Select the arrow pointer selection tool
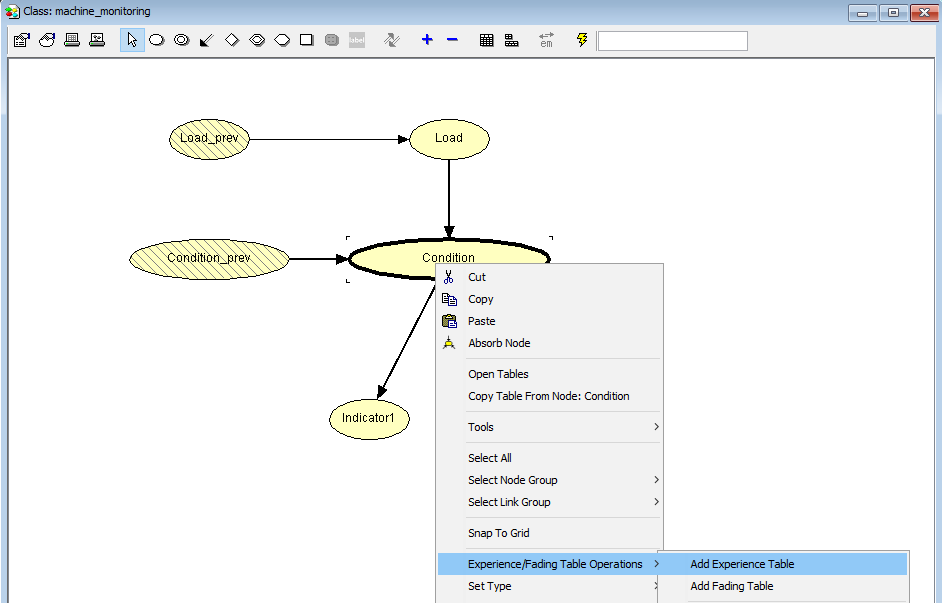The width and height of the screenshot is (942, 603). (x=132, y=40)
